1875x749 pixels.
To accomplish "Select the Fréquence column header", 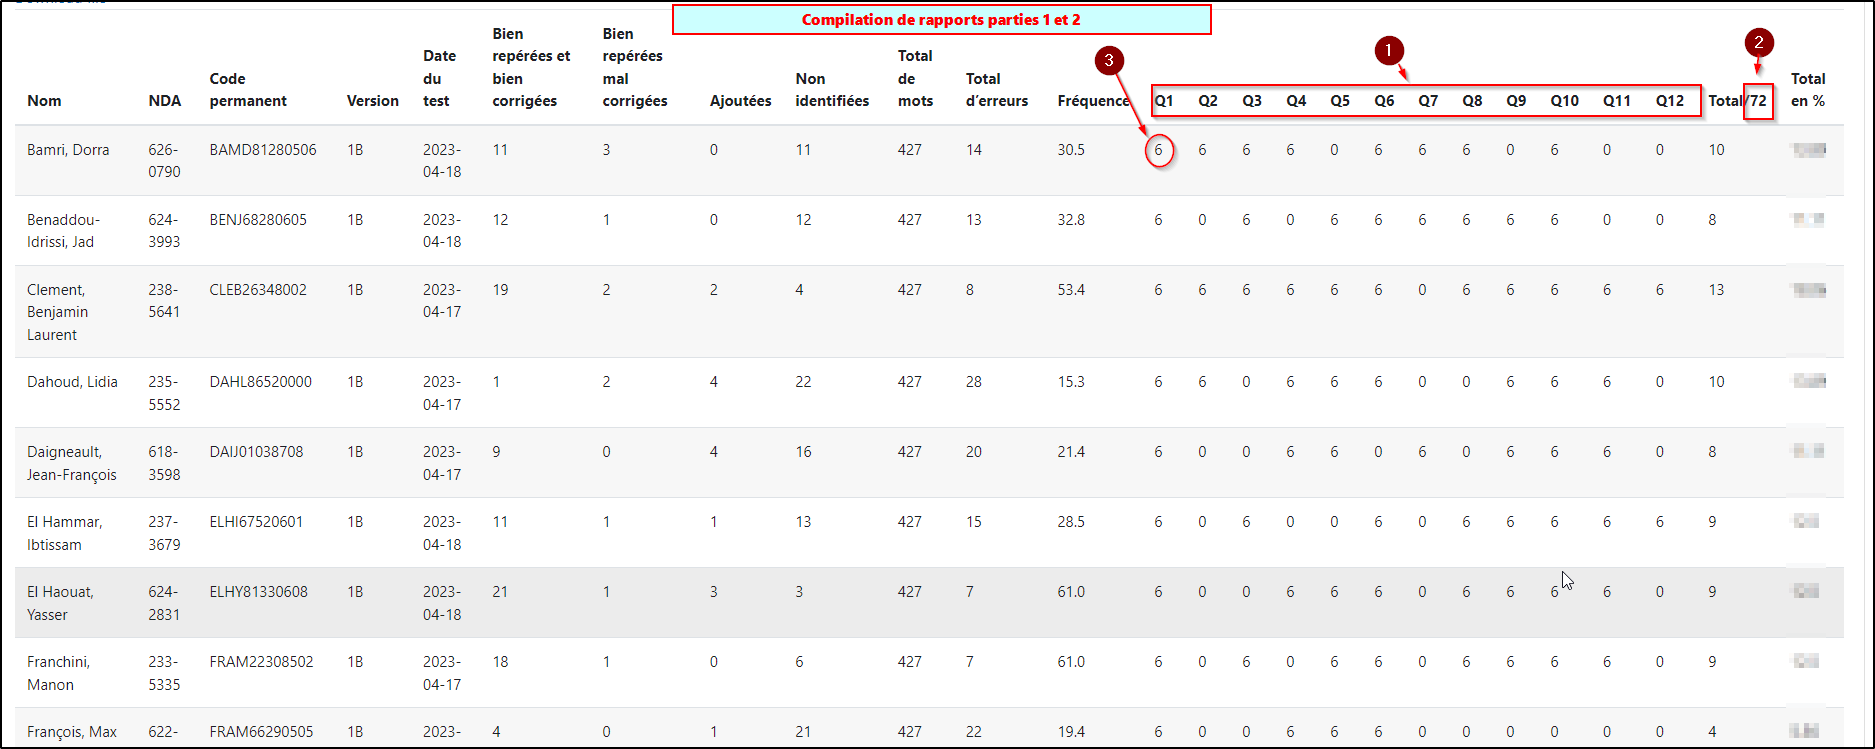I will 1092,101.
